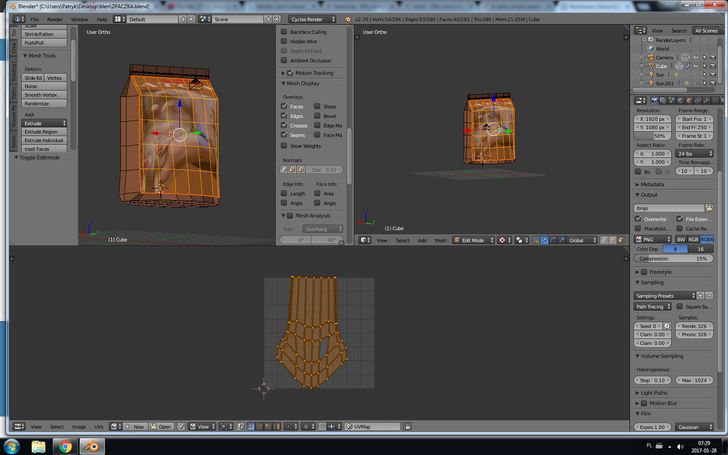
Task: Click the Extrude Region button
Action: (x=45, y=132)
